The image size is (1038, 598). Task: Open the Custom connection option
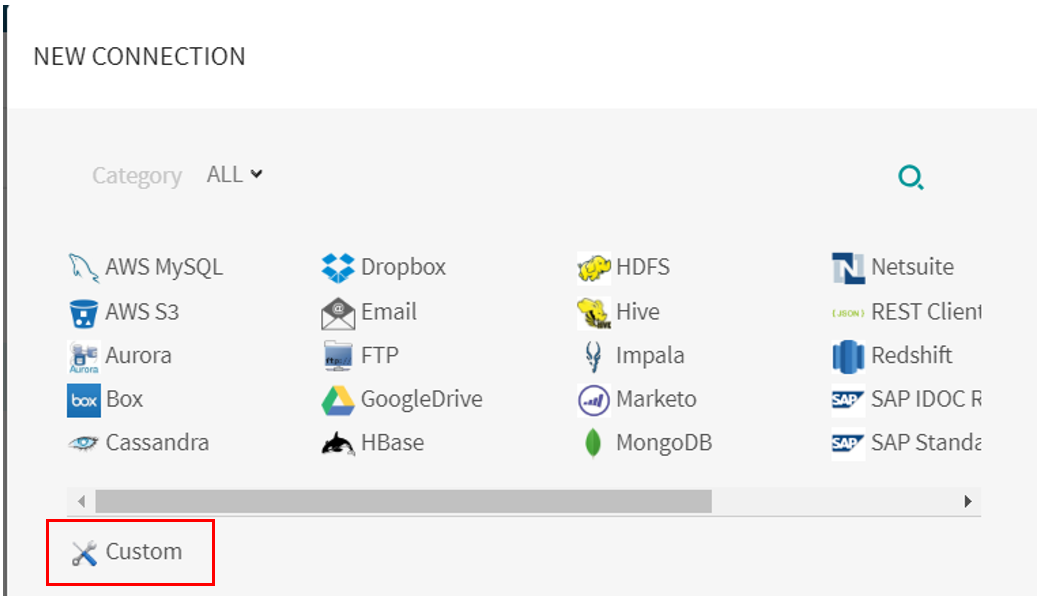[x=130, y=552]
